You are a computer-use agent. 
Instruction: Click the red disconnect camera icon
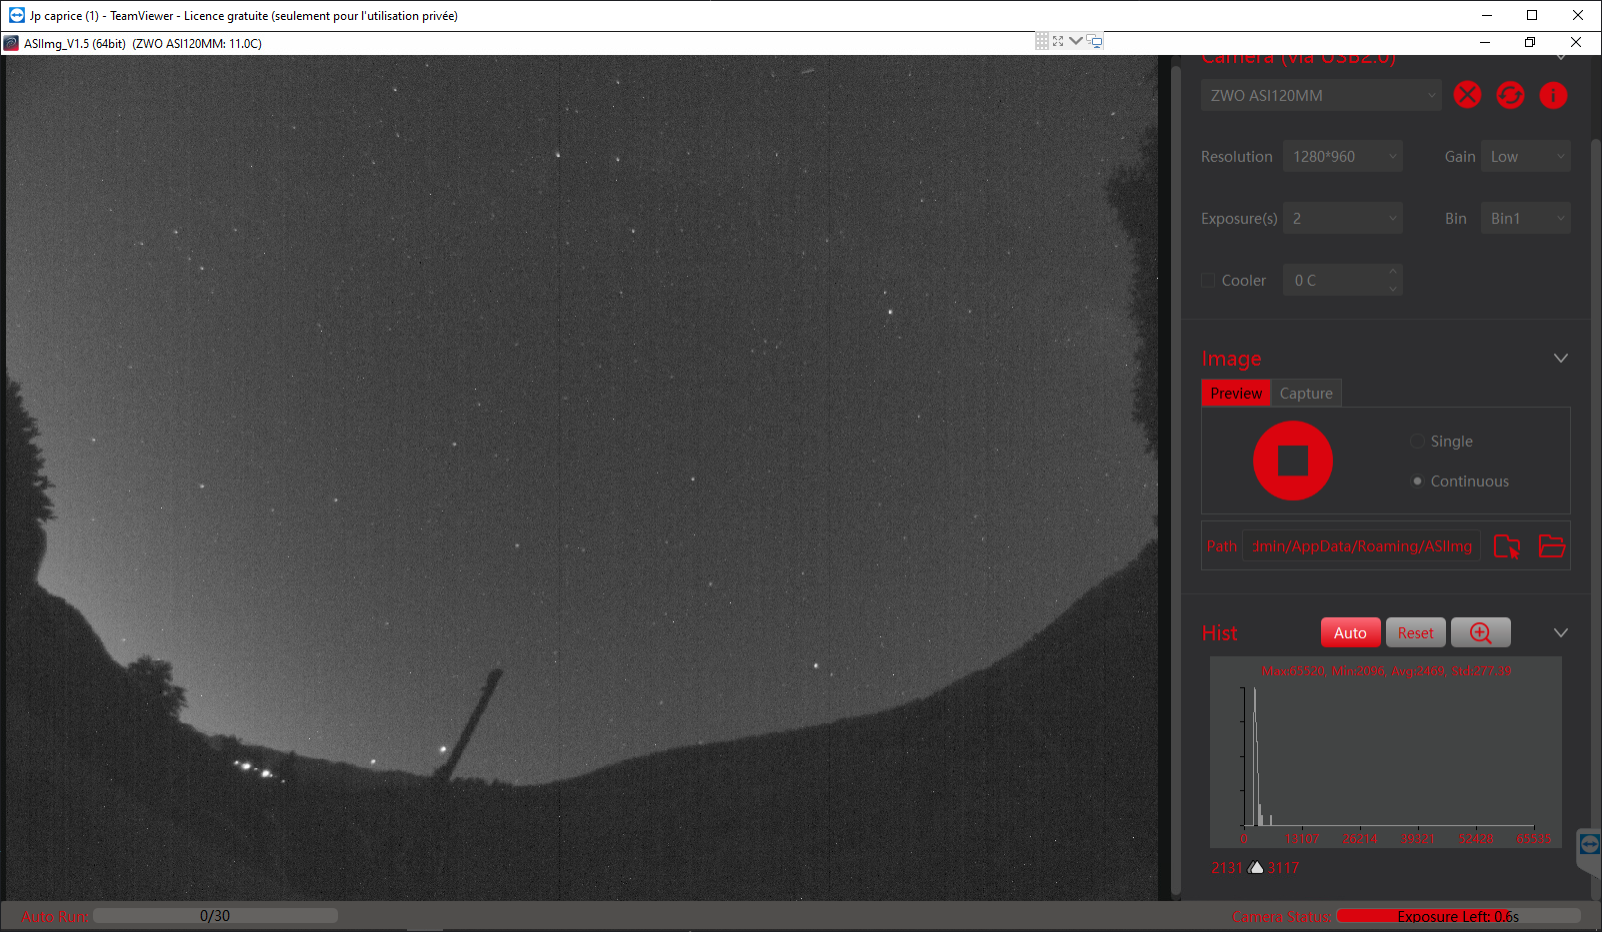point(1467,95)
